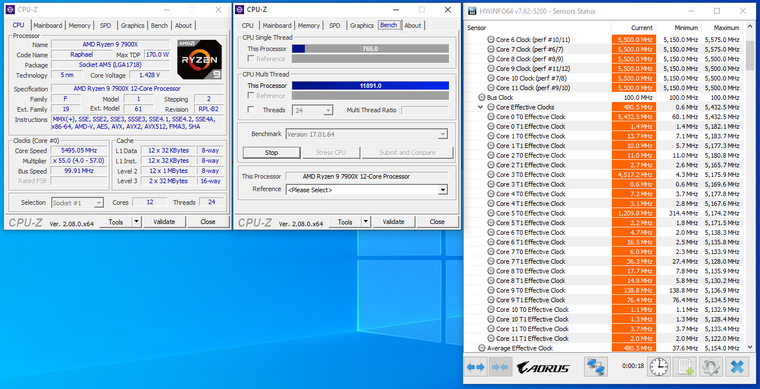Click Close button in left CPU-Z window

click(207, 222)
